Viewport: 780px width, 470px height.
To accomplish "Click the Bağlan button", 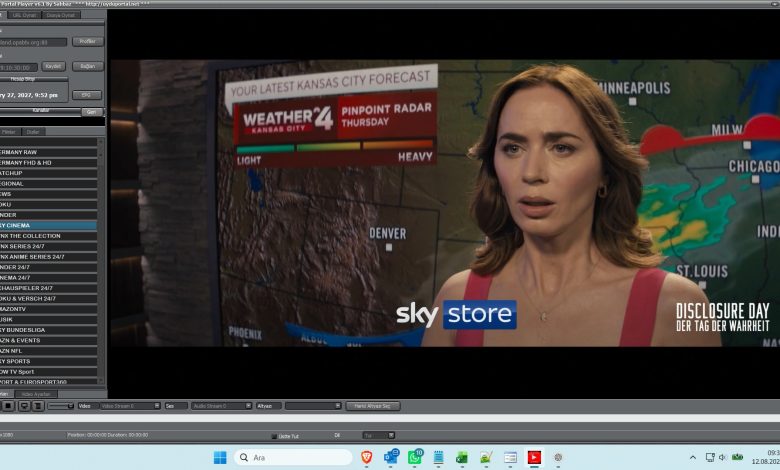I will pos(88,66).
